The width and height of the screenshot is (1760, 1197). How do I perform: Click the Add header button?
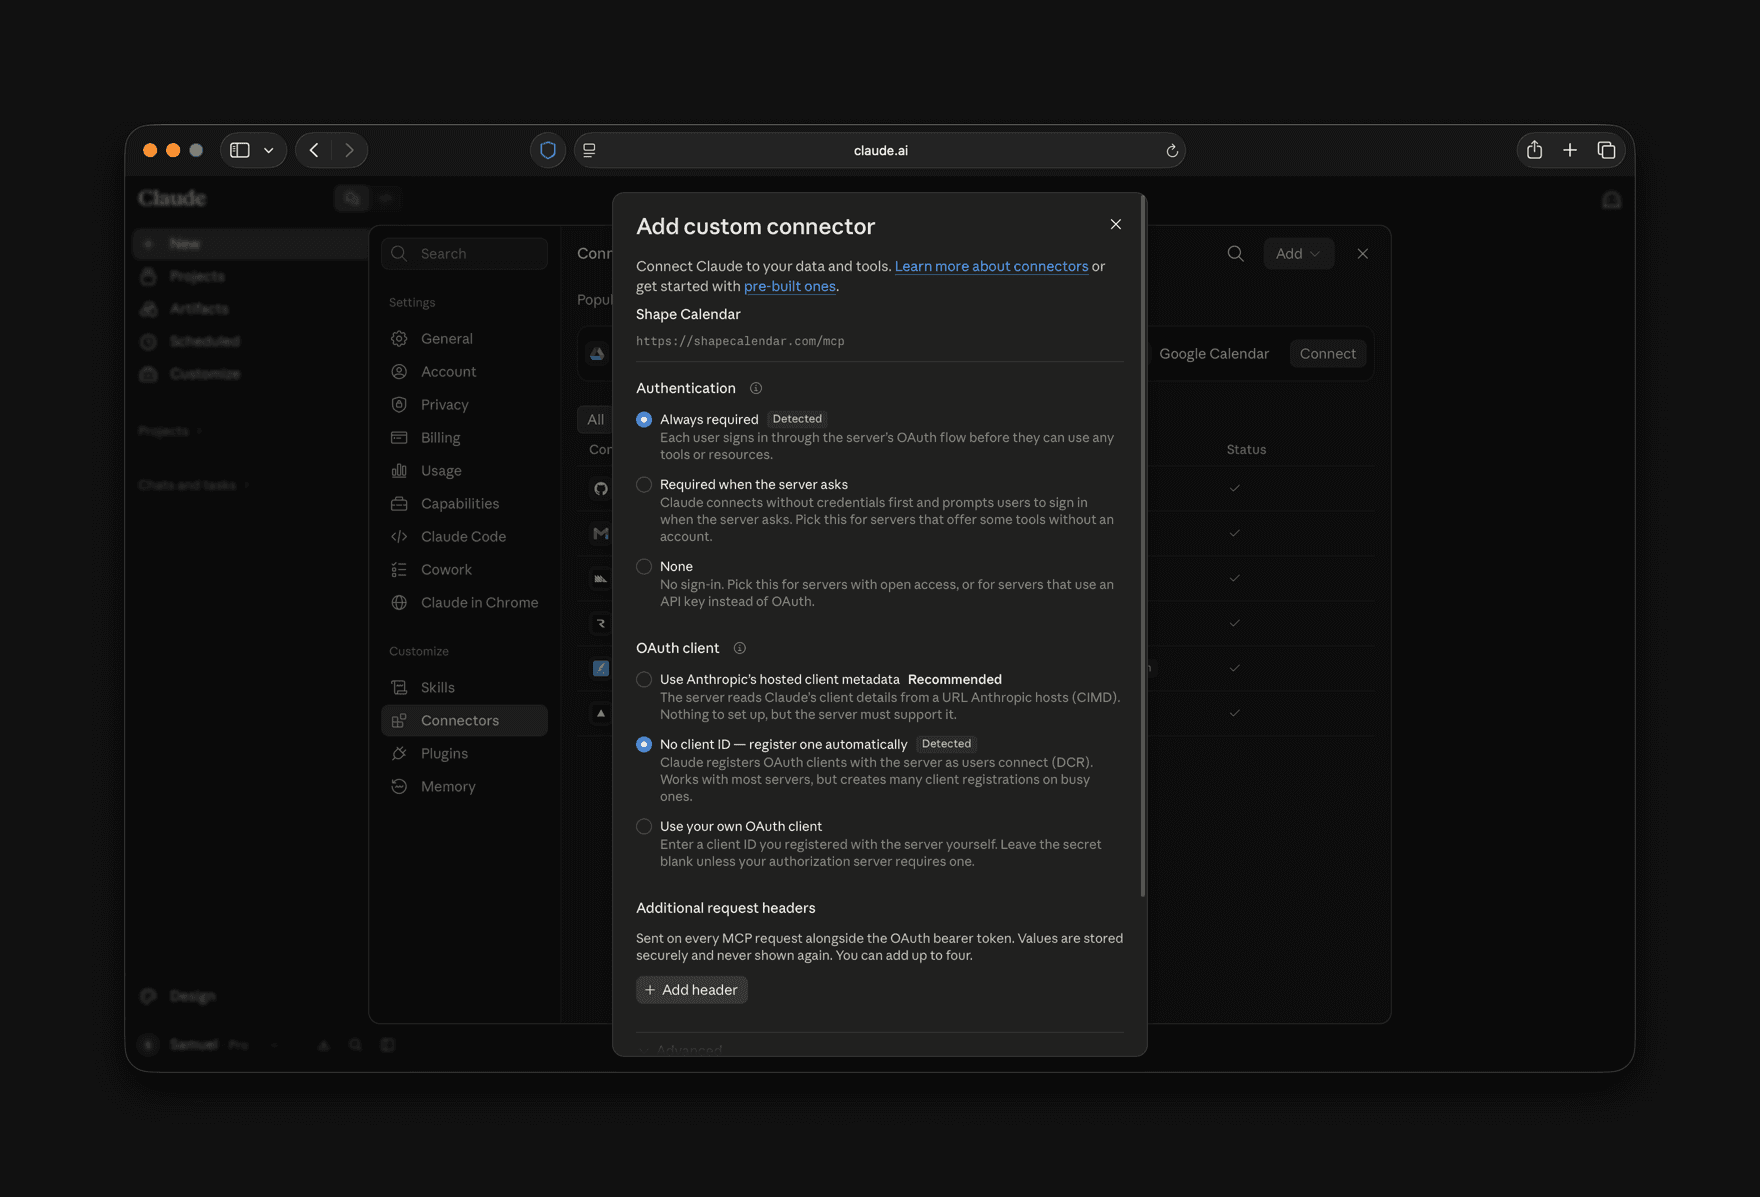692,990
